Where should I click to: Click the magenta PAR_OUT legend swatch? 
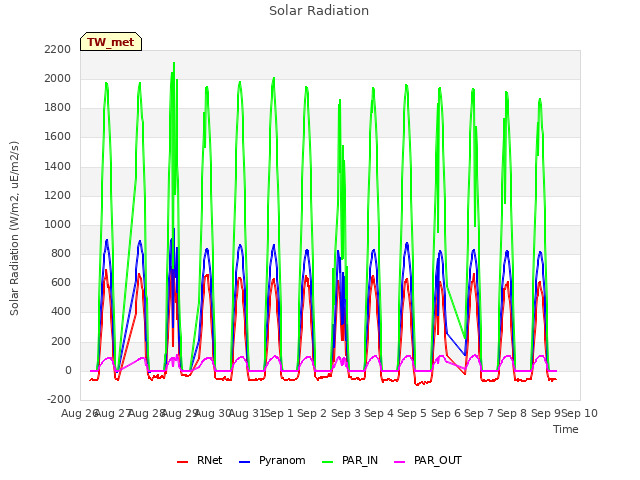400,462
